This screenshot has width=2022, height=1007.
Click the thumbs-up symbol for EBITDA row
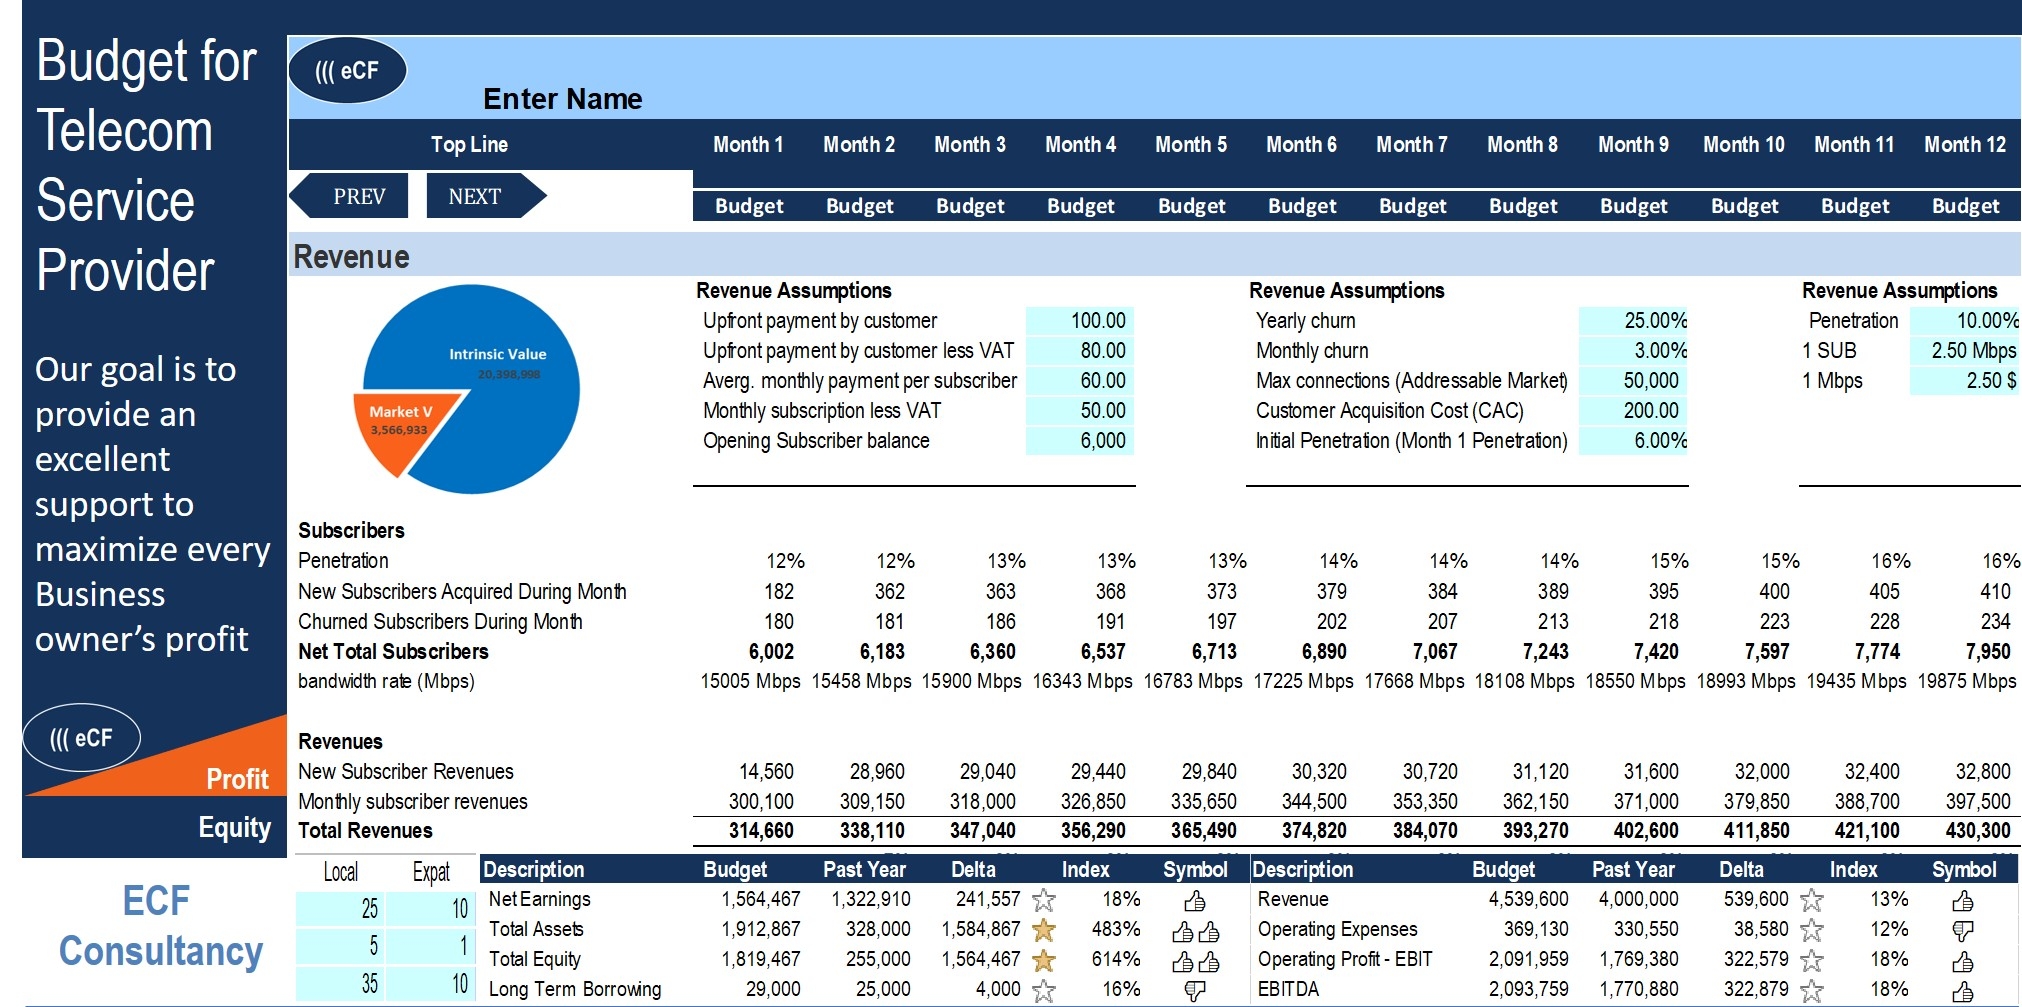coord(1962,990)
